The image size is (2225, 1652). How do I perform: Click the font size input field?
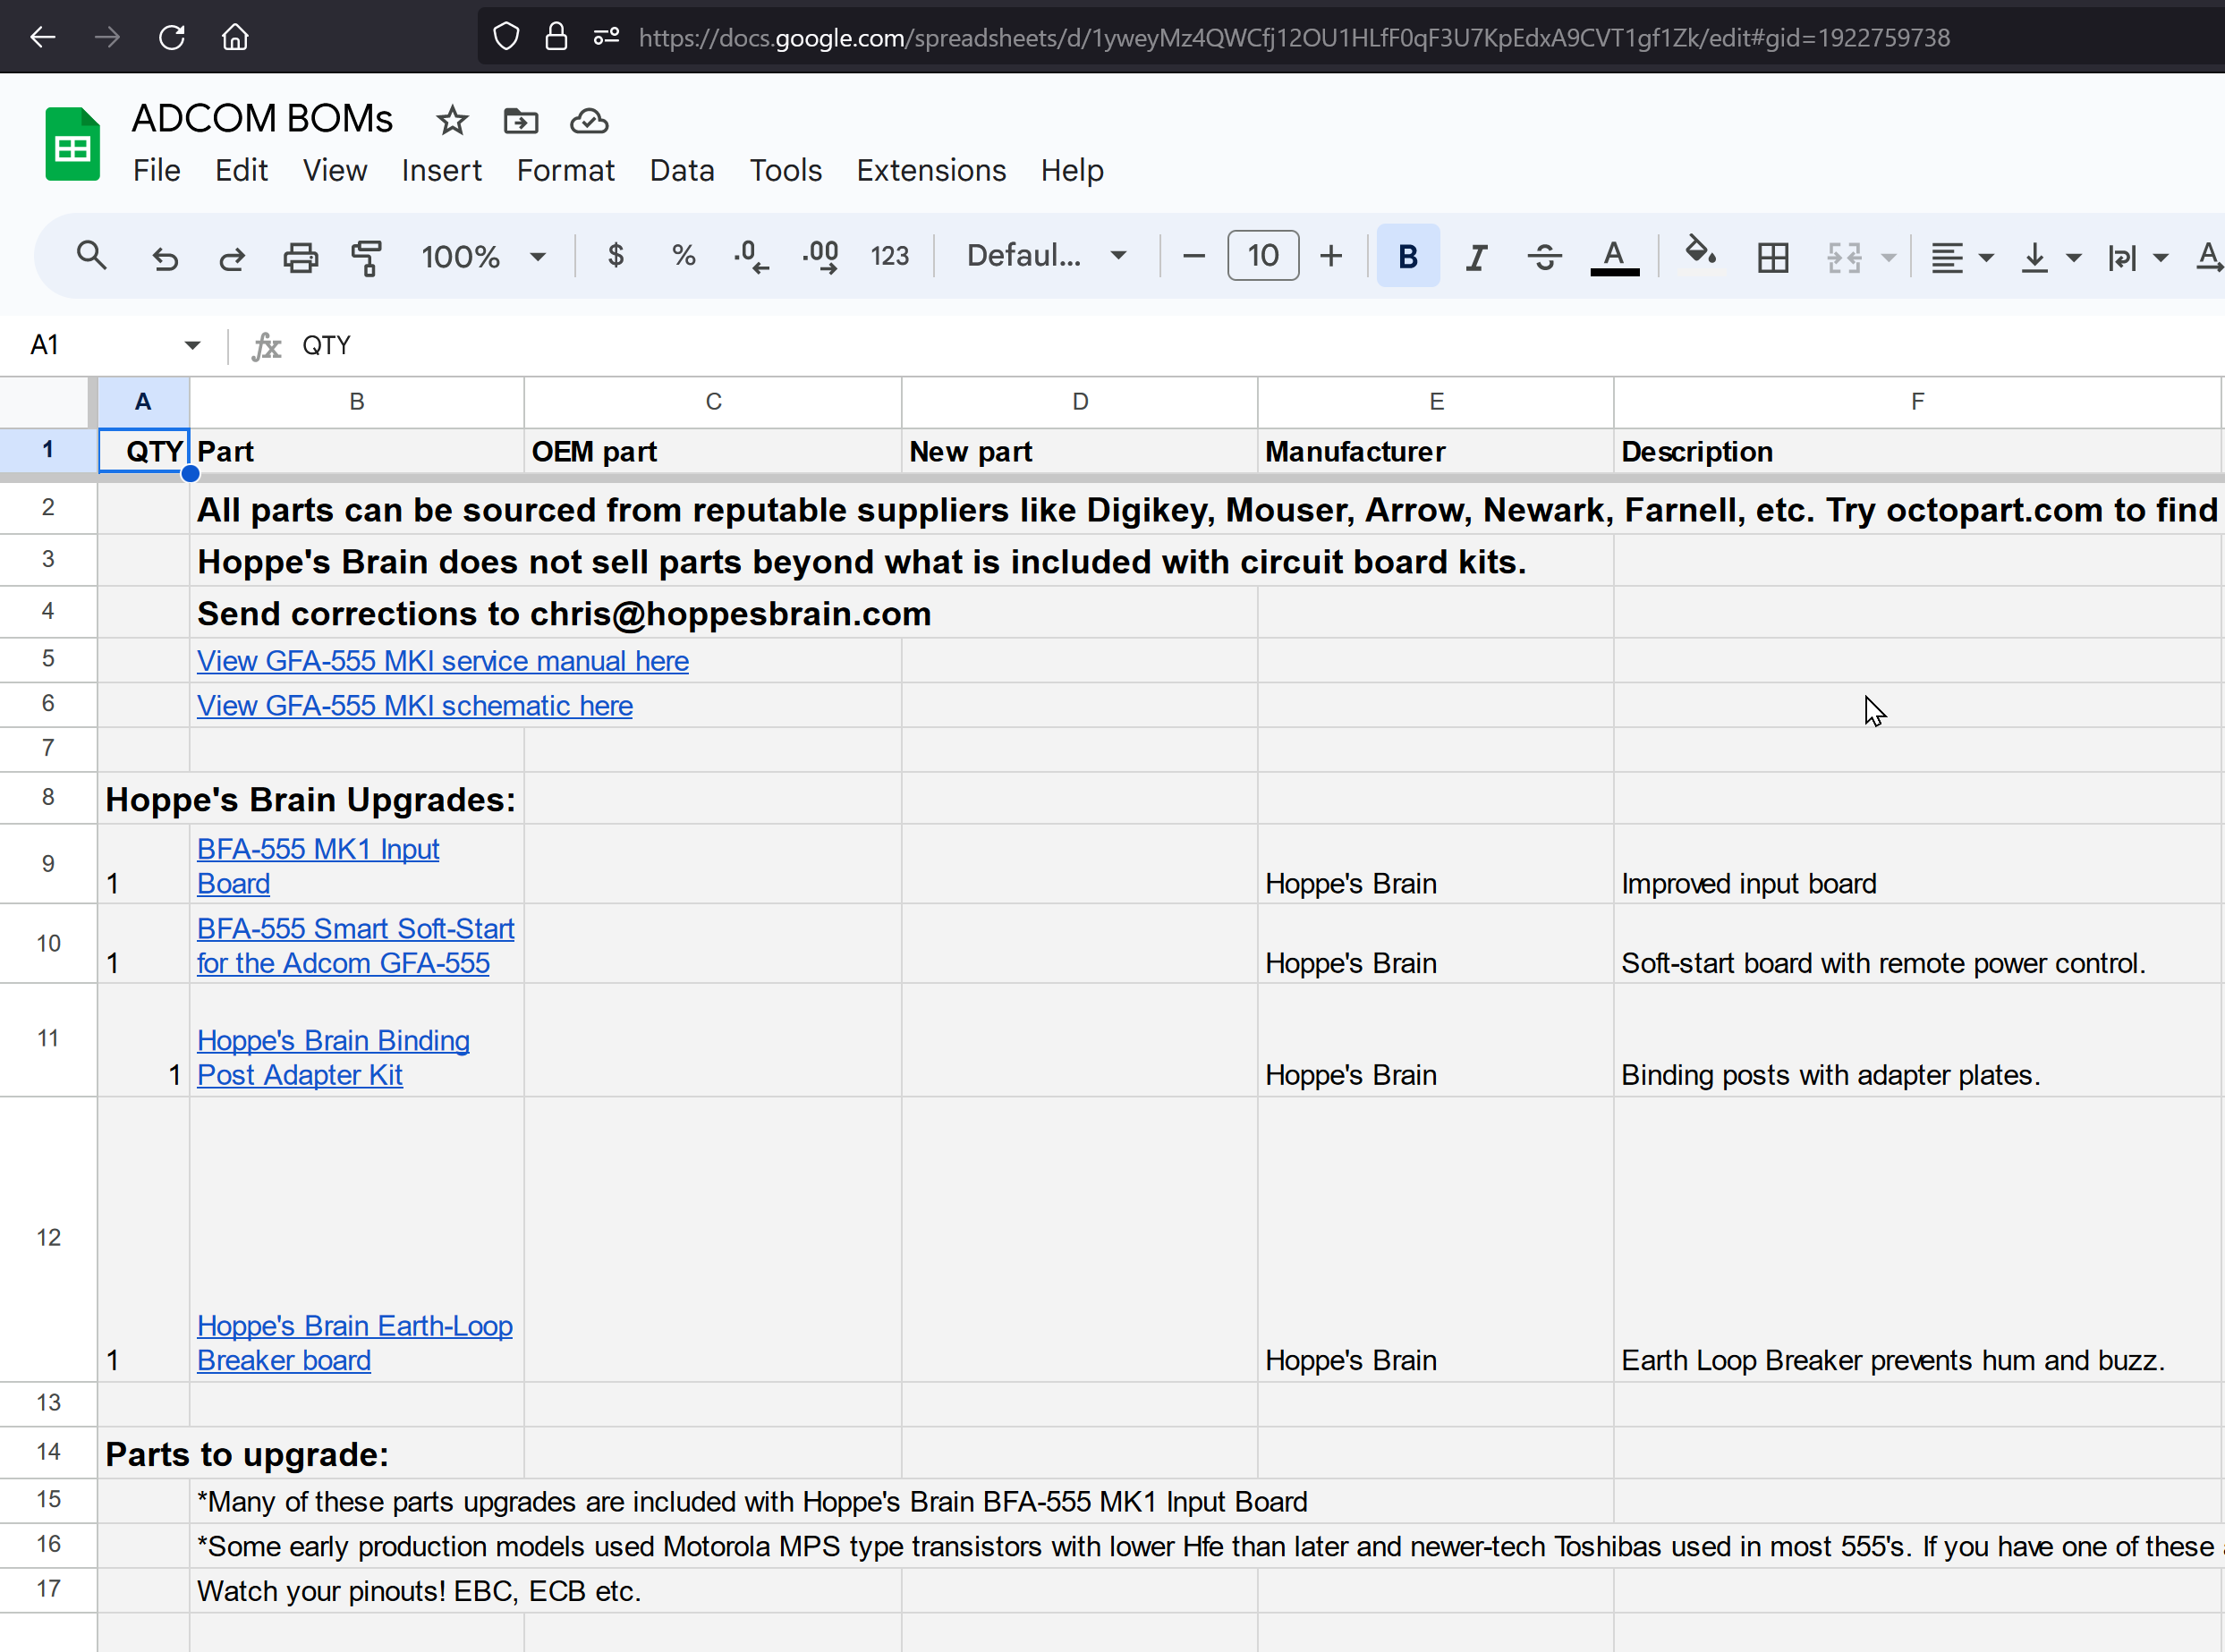tap(1262, 256)
